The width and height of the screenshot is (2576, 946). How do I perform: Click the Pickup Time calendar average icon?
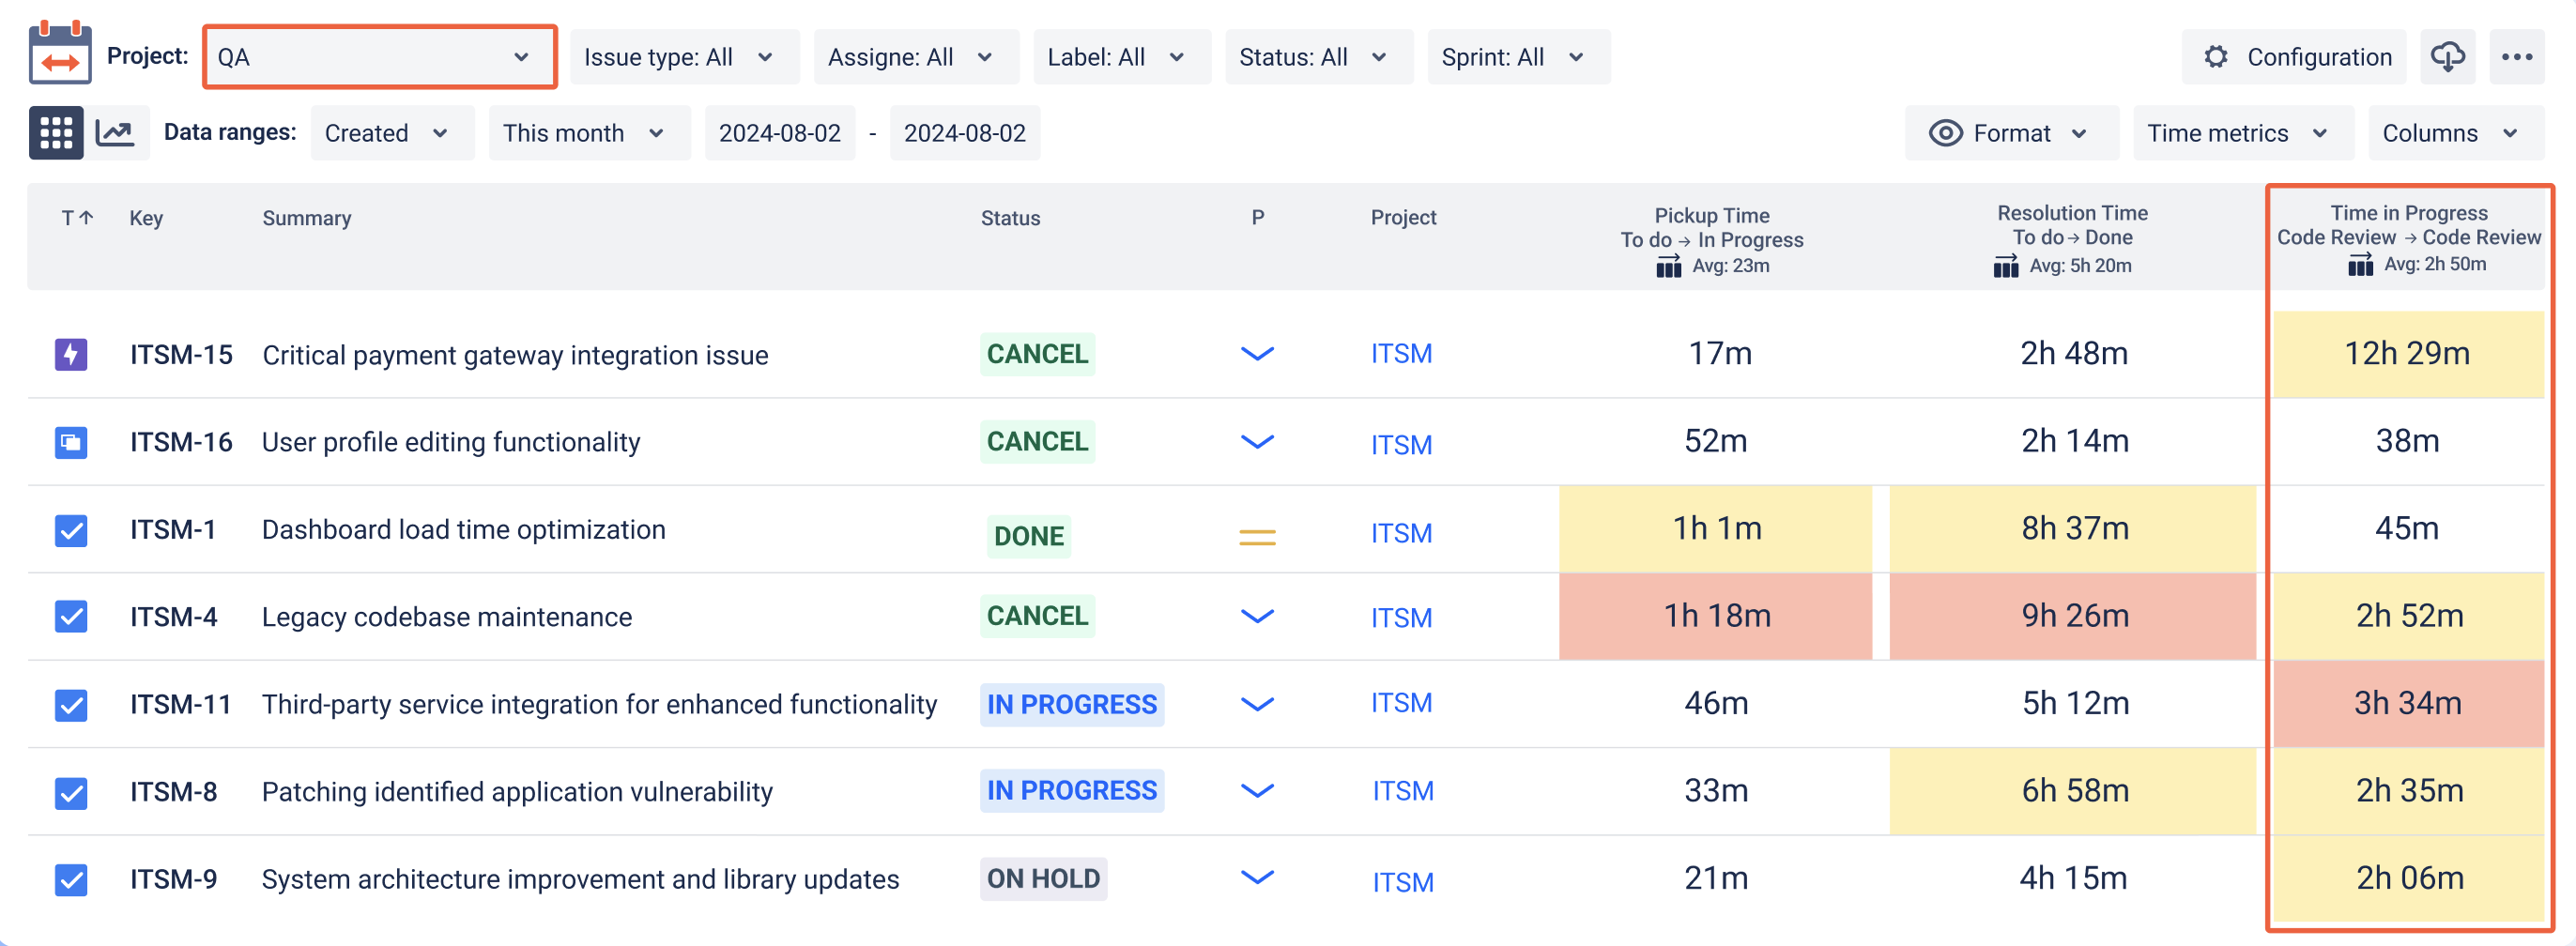1668,267
